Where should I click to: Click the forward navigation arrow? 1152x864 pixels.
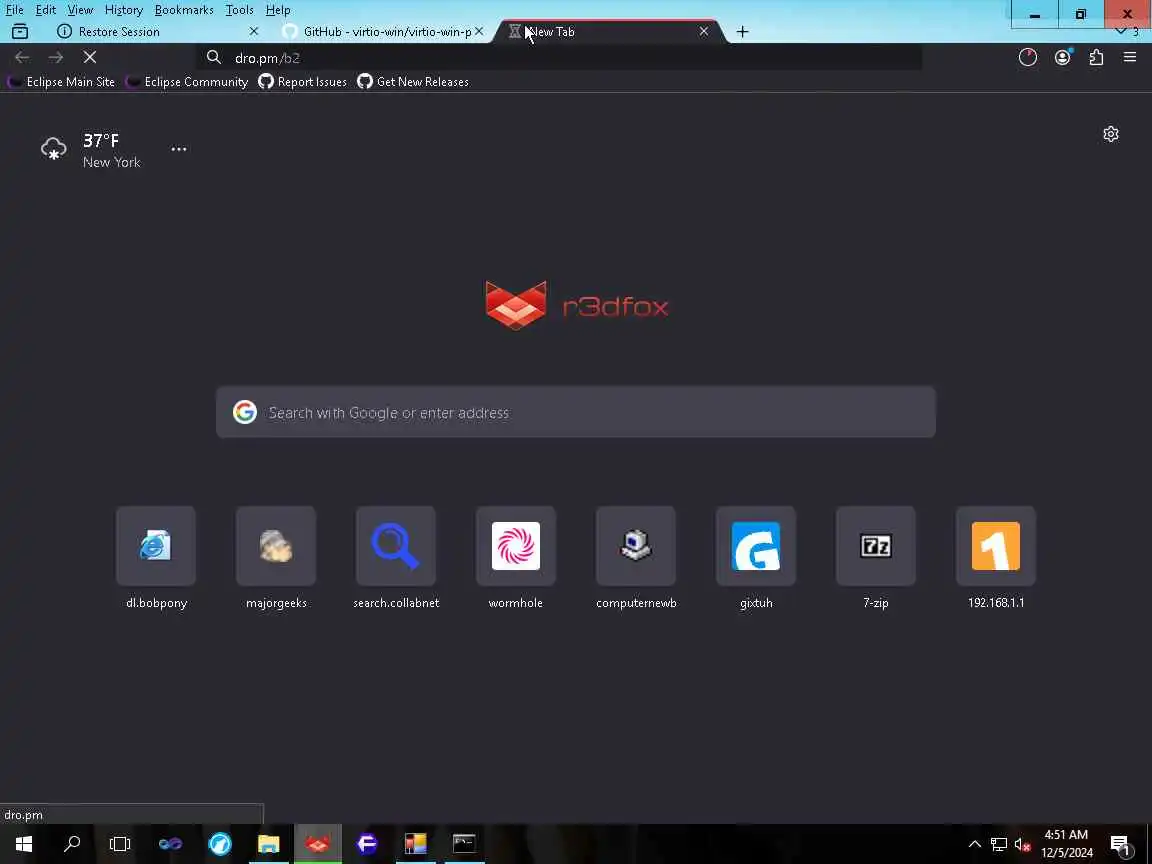[56, 57]
